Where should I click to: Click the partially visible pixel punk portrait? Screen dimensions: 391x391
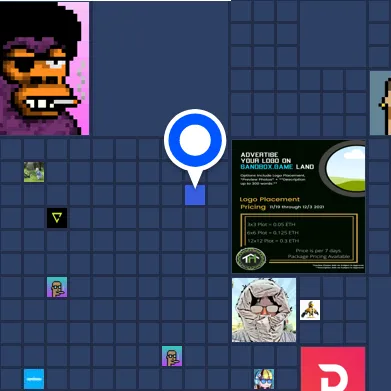pos(380,103)
